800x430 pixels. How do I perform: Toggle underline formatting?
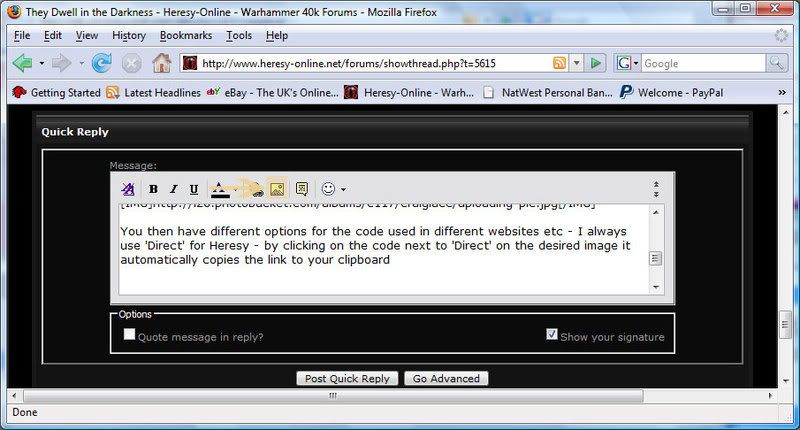pos(194,189)
